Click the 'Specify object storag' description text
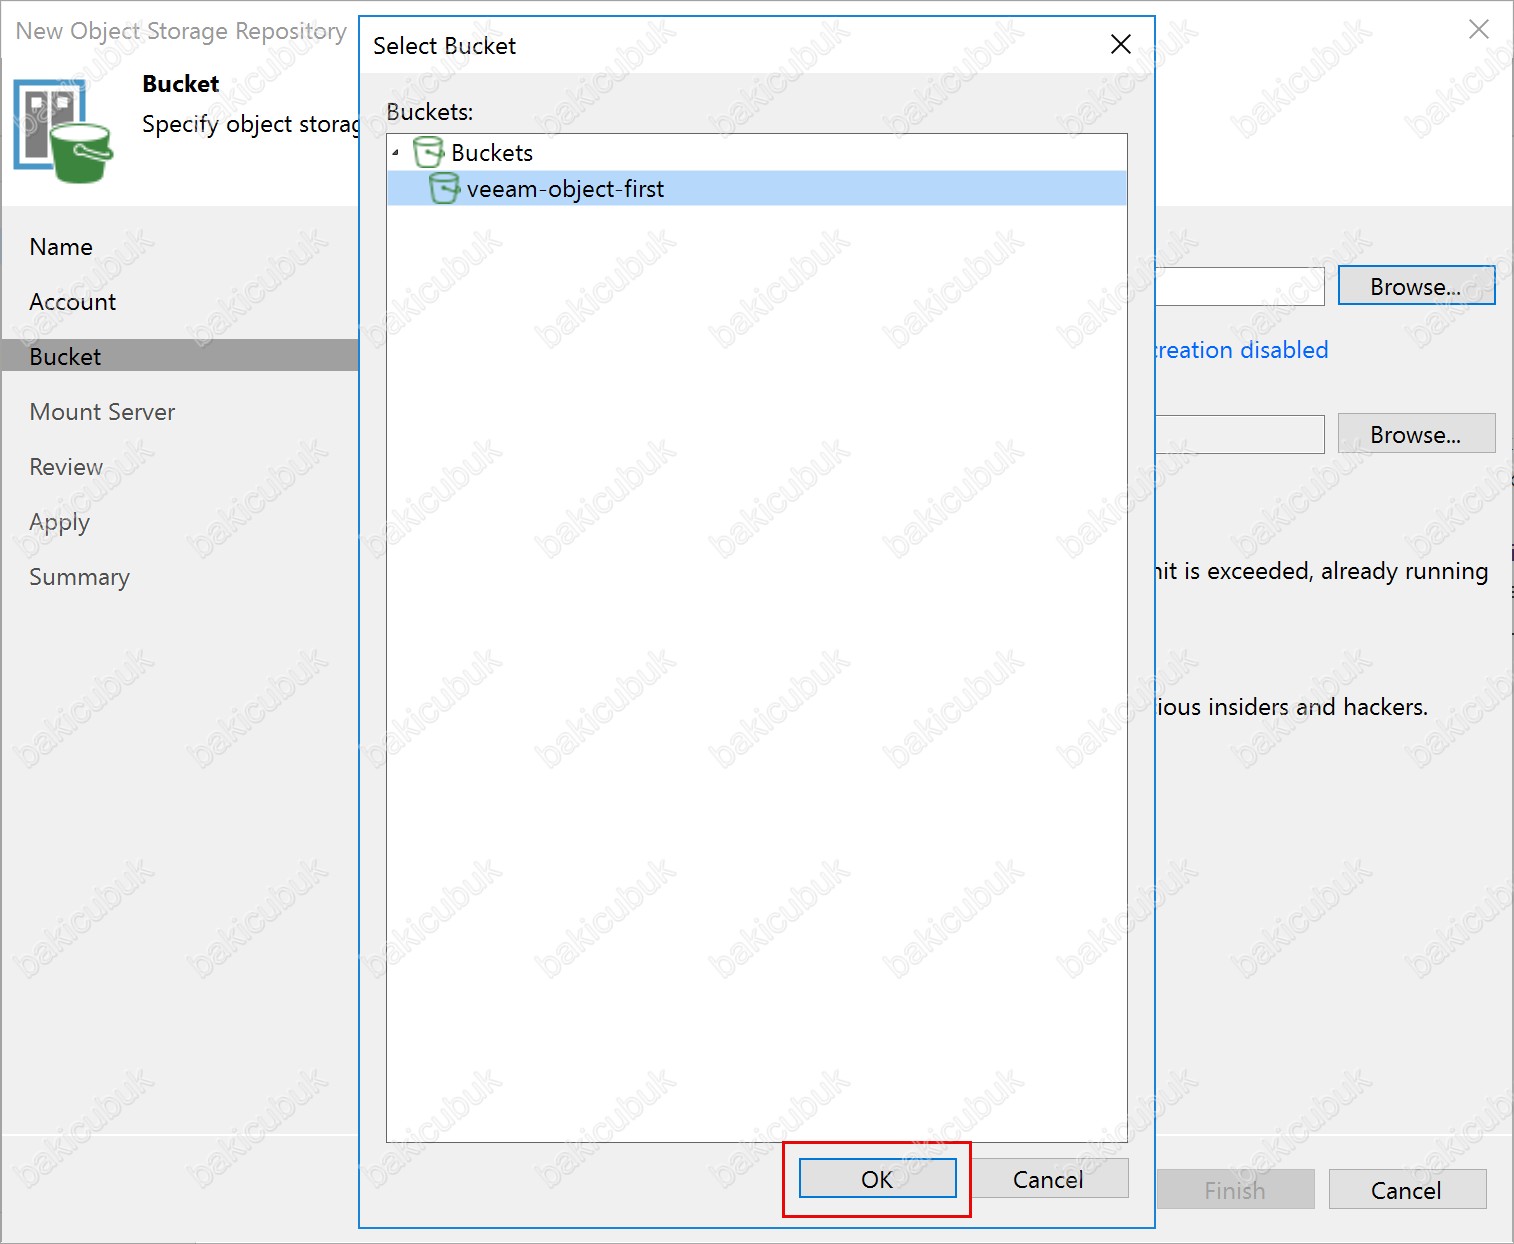1514x1244 pixels. point(250,124)
